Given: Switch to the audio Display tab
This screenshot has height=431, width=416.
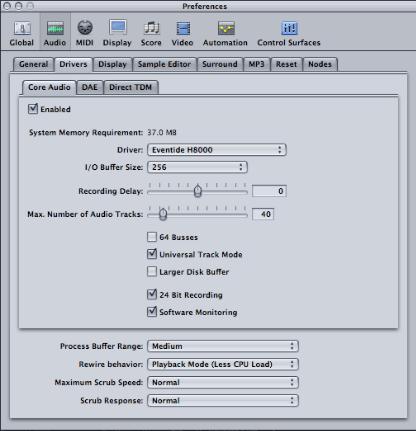Looking at the screenshot, I should (x=113, y=64).
